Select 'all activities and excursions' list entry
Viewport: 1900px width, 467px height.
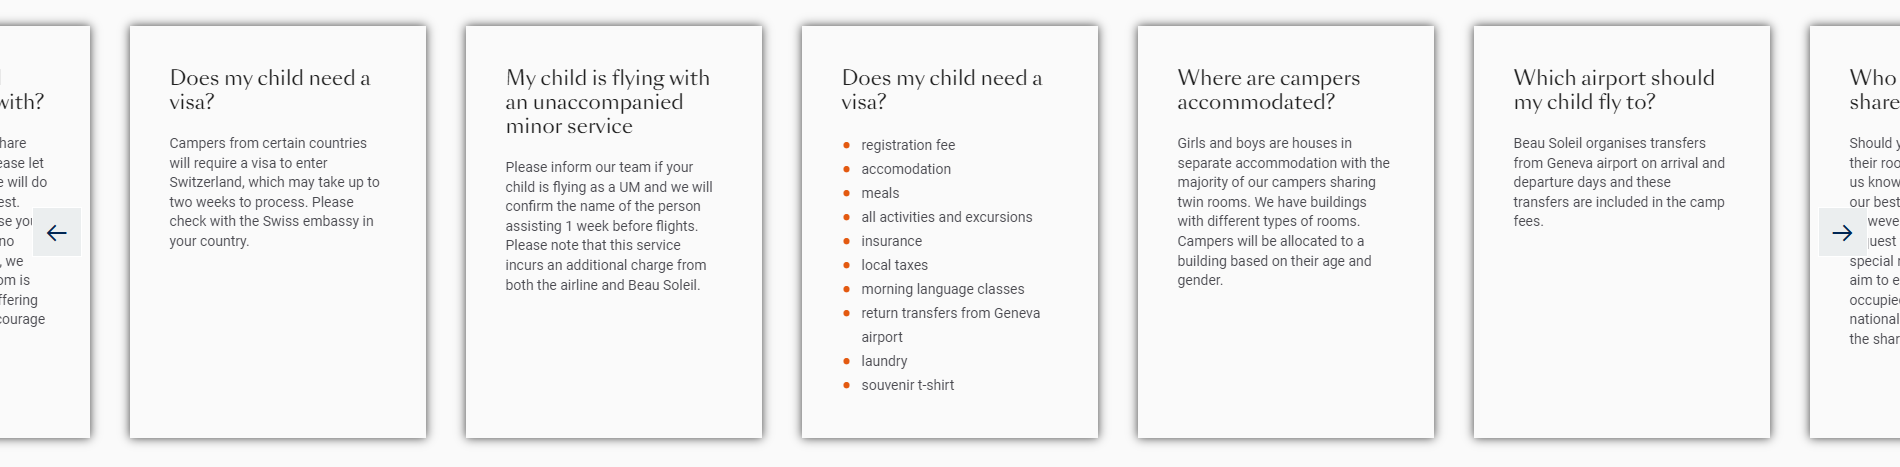click(x=946, y=217)
